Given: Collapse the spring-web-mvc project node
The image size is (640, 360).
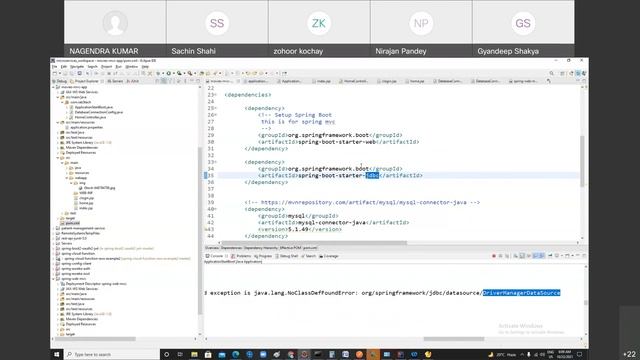Looking at the screenshot, I should (53, 279).
